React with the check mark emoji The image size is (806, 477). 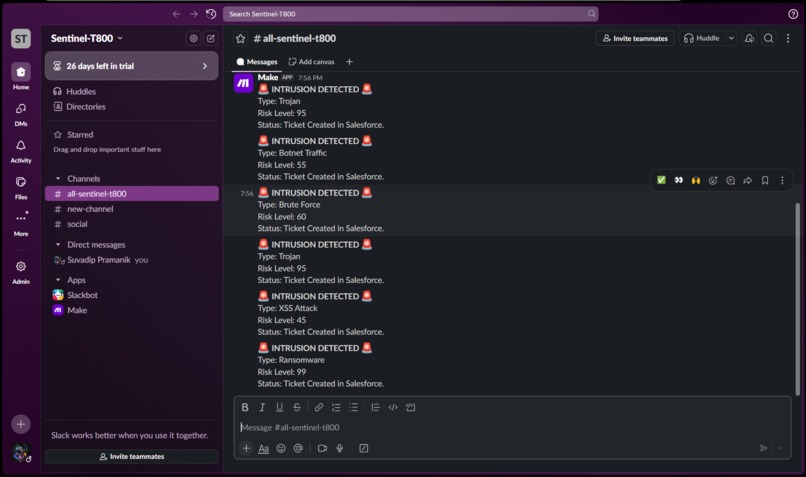[x=661, y=180]
